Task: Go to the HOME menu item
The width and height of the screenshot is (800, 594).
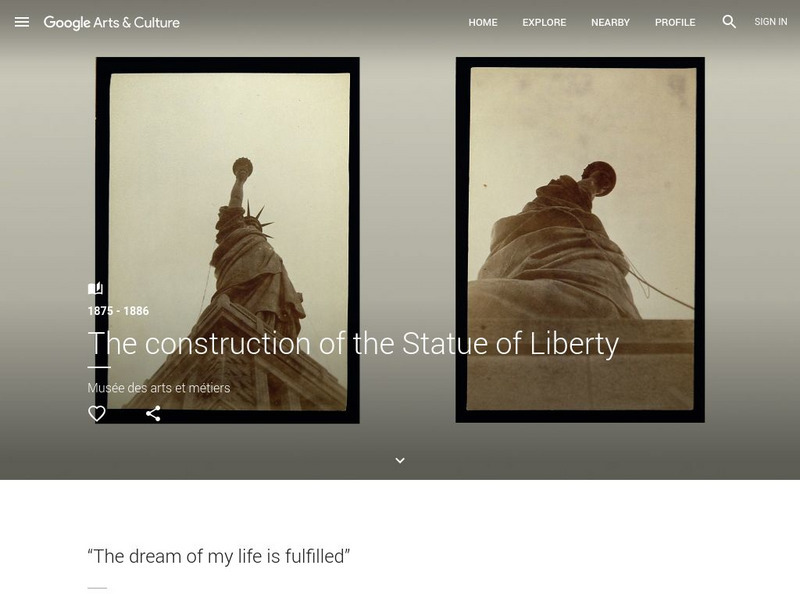Action: click(483, 22)
